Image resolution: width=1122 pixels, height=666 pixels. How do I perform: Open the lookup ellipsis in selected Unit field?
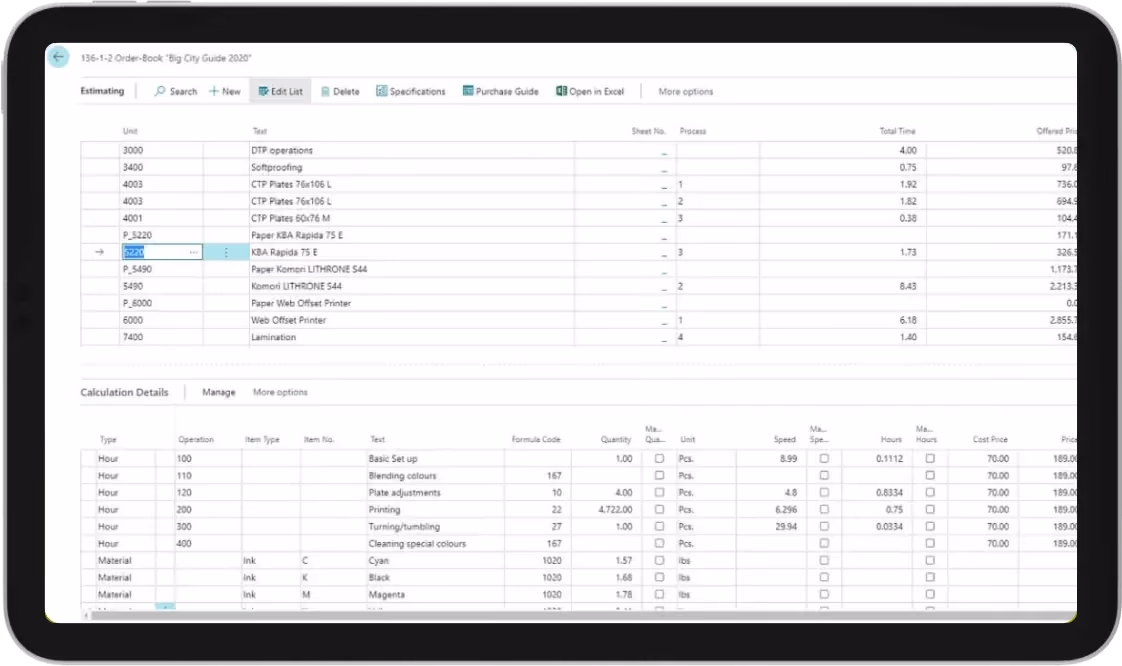click(x=194, y=253)
